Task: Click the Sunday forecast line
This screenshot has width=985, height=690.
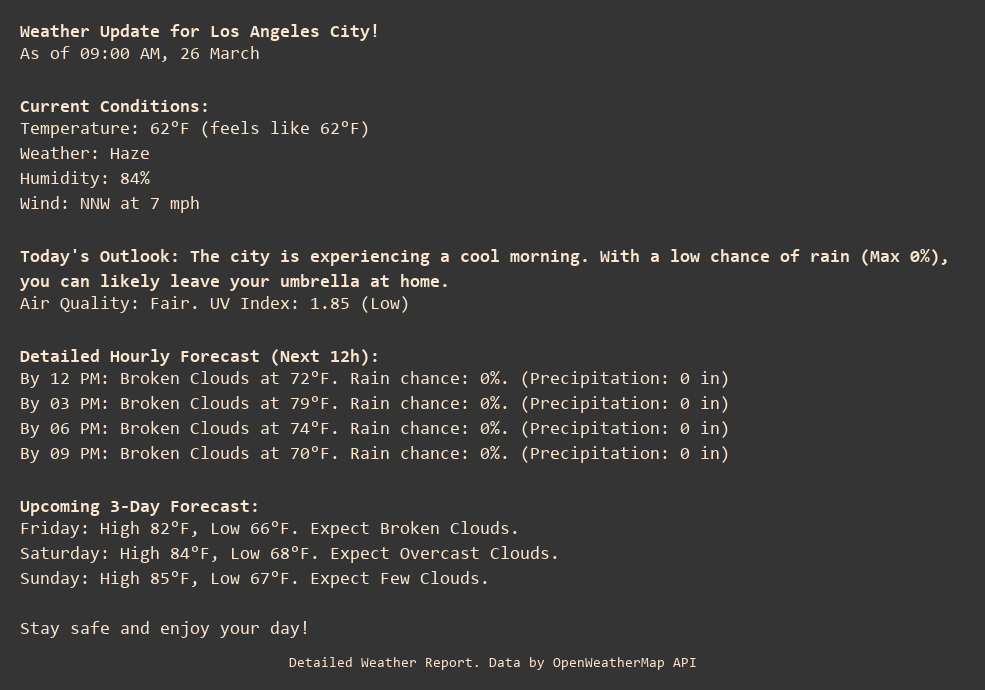Action: 254,578
